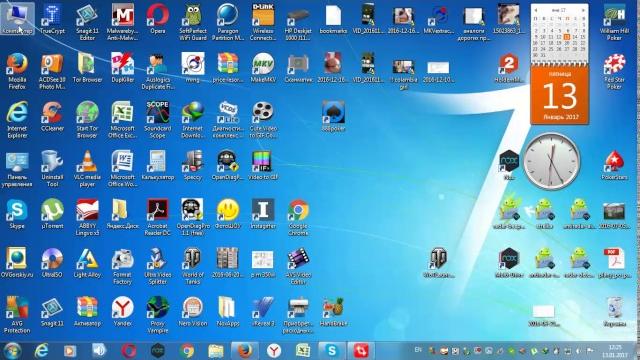Launch UltraISO from the desktop
Image resolution: width=640 pixels, height=360 pixels.
coord(52,263)
